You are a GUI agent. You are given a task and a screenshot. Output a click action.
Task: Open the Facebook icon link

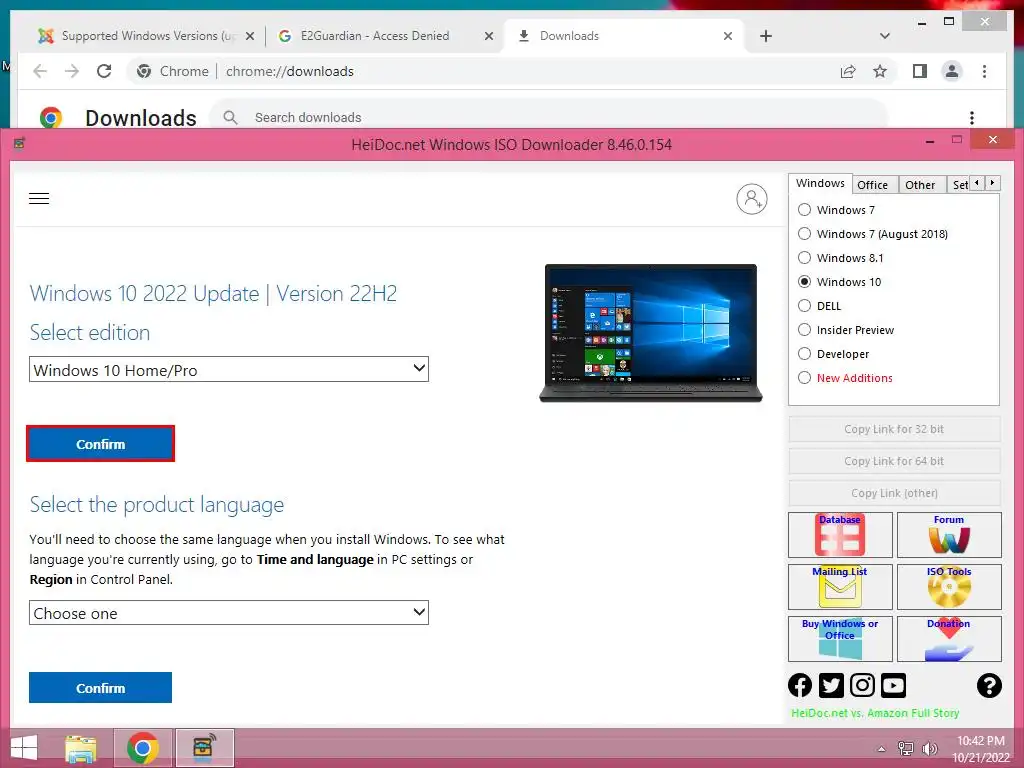pyautogui.click(x=800, y=685)
